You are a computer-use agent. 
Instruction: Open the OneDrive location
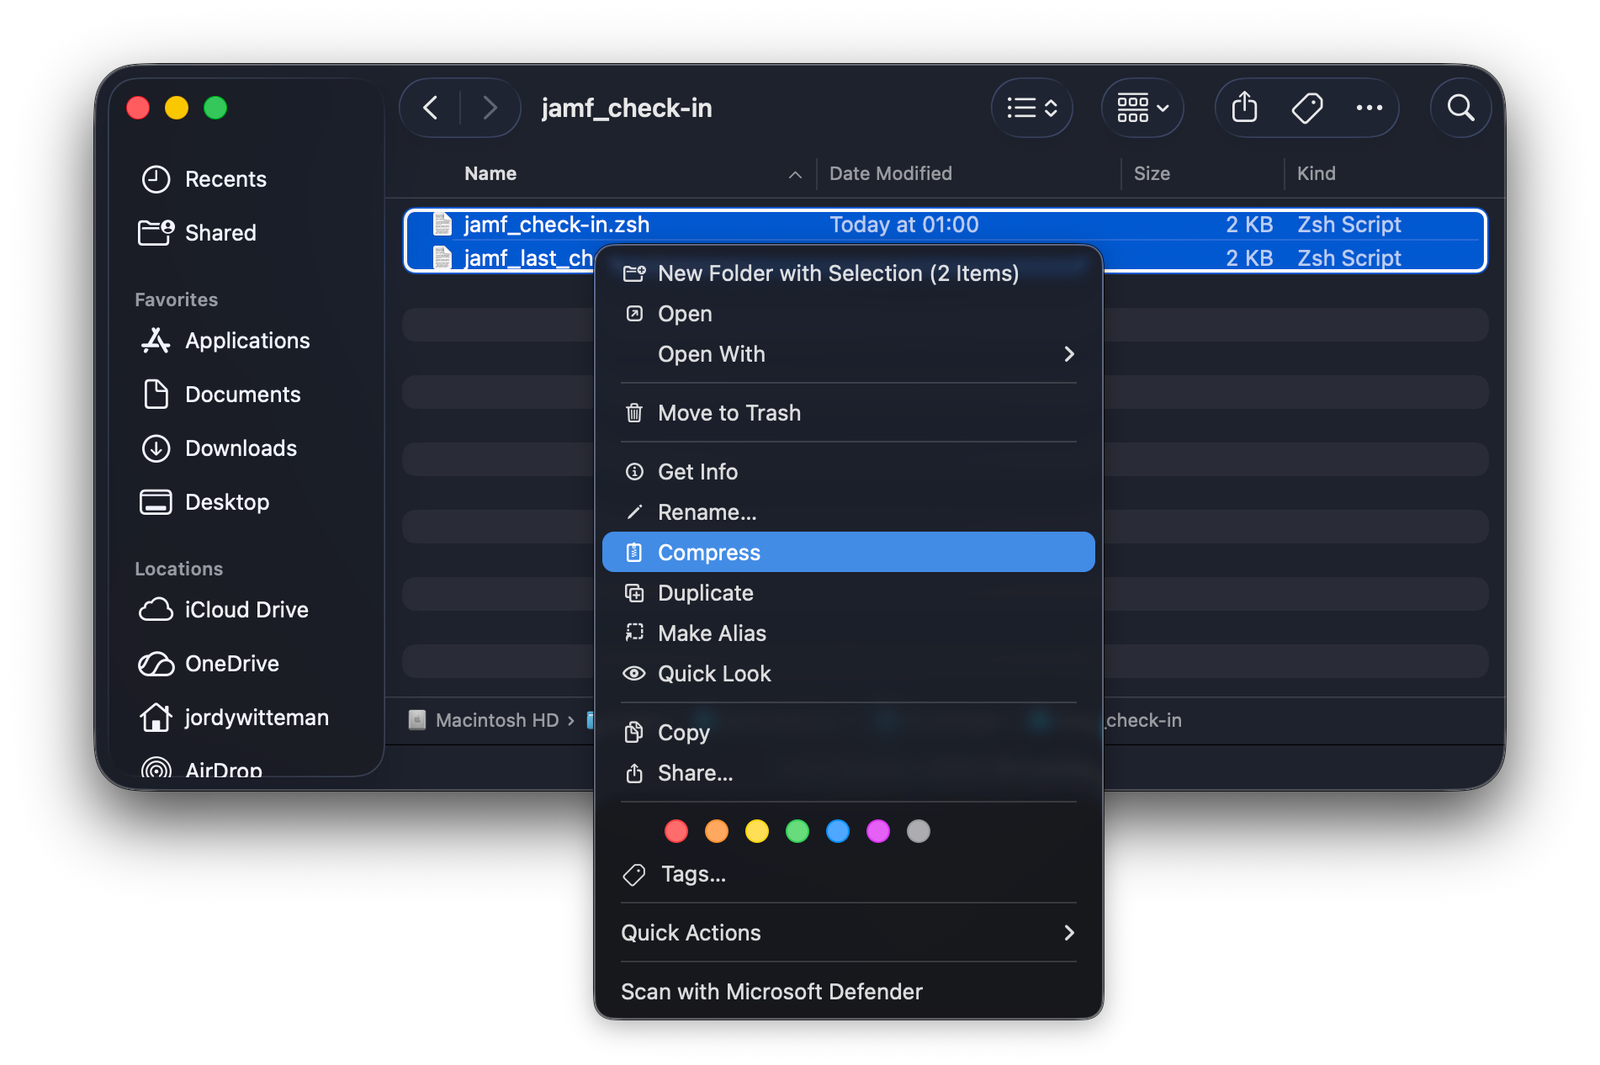click(x=231, y=664)
